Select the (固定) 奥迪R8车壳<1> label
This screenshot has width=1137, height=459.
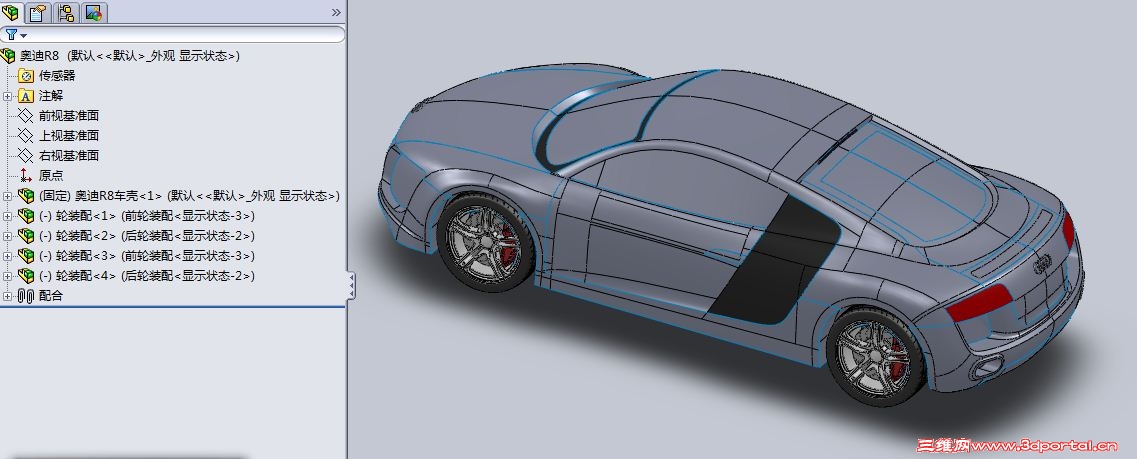189,196
